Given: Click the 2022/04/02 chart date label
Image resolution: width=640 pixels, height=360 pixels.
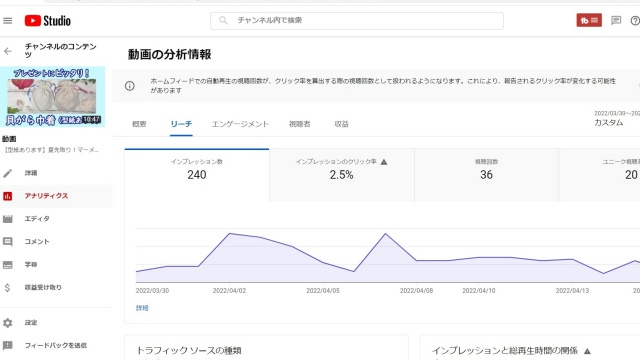Looking at the screenshot, I should tap(229, 291).
